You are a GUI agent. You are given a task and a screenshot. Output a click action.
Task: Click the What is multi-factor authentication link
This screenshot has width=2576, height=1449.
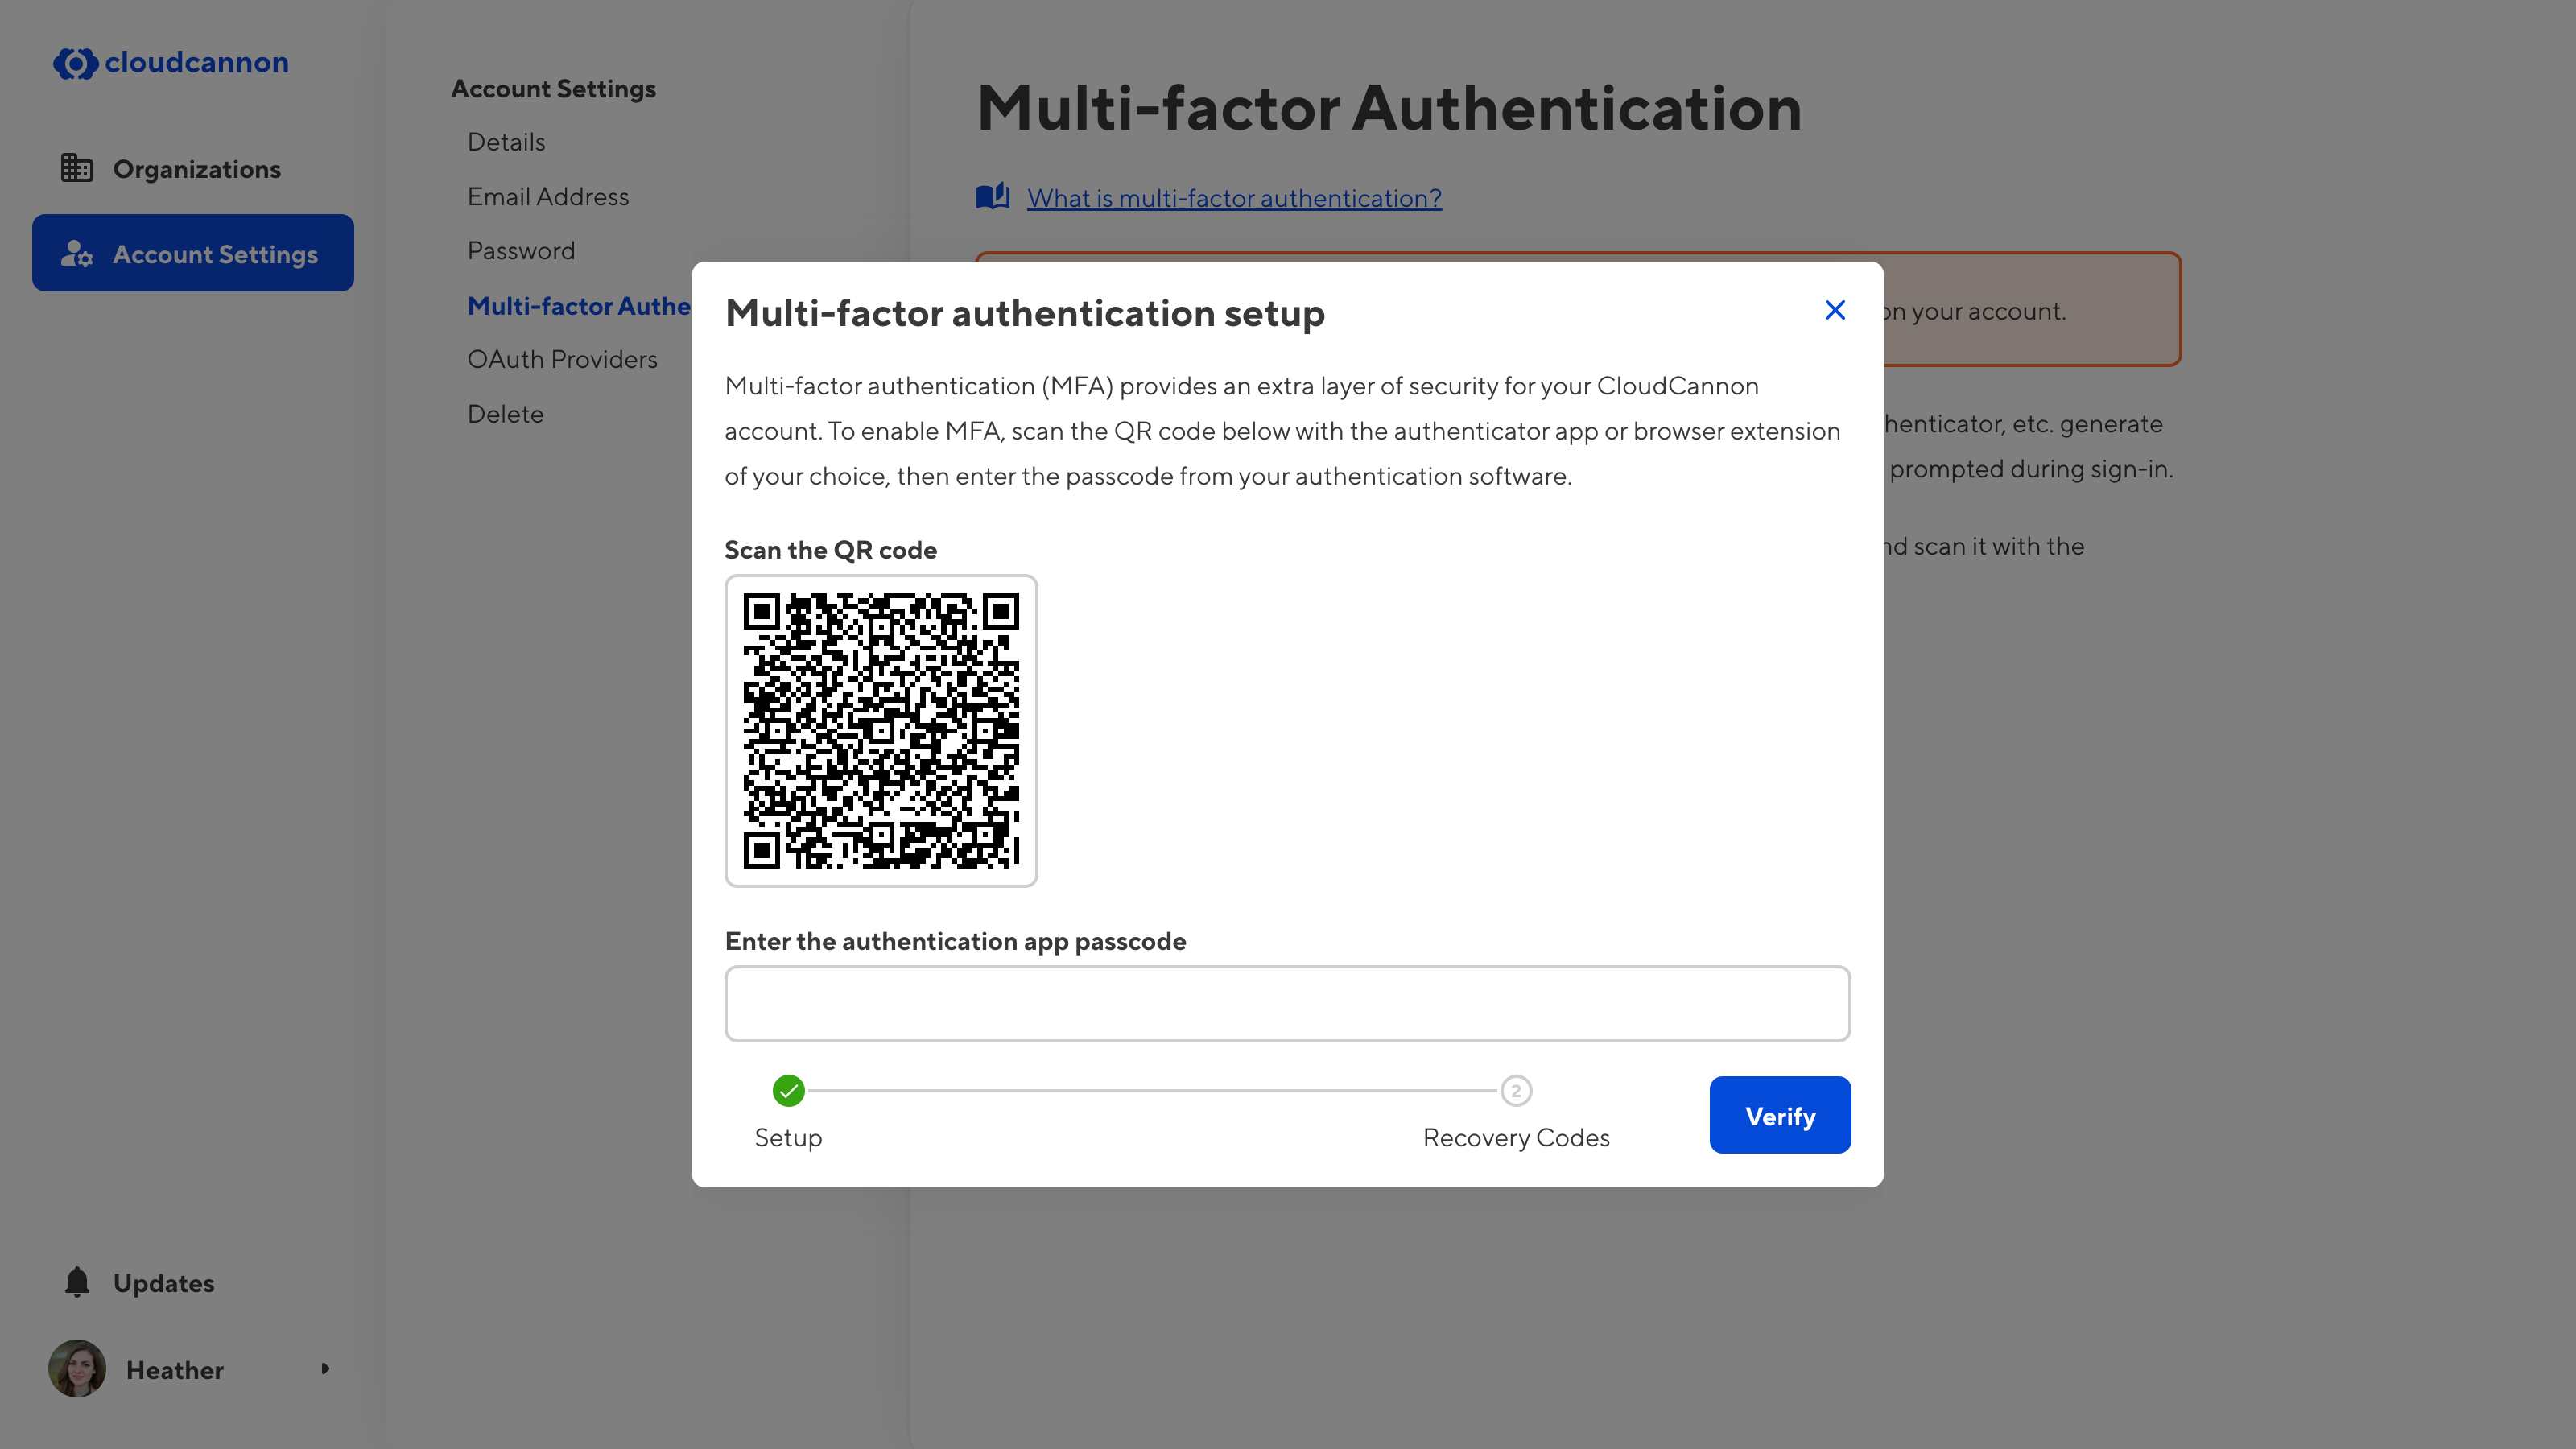coord(1233,196)
